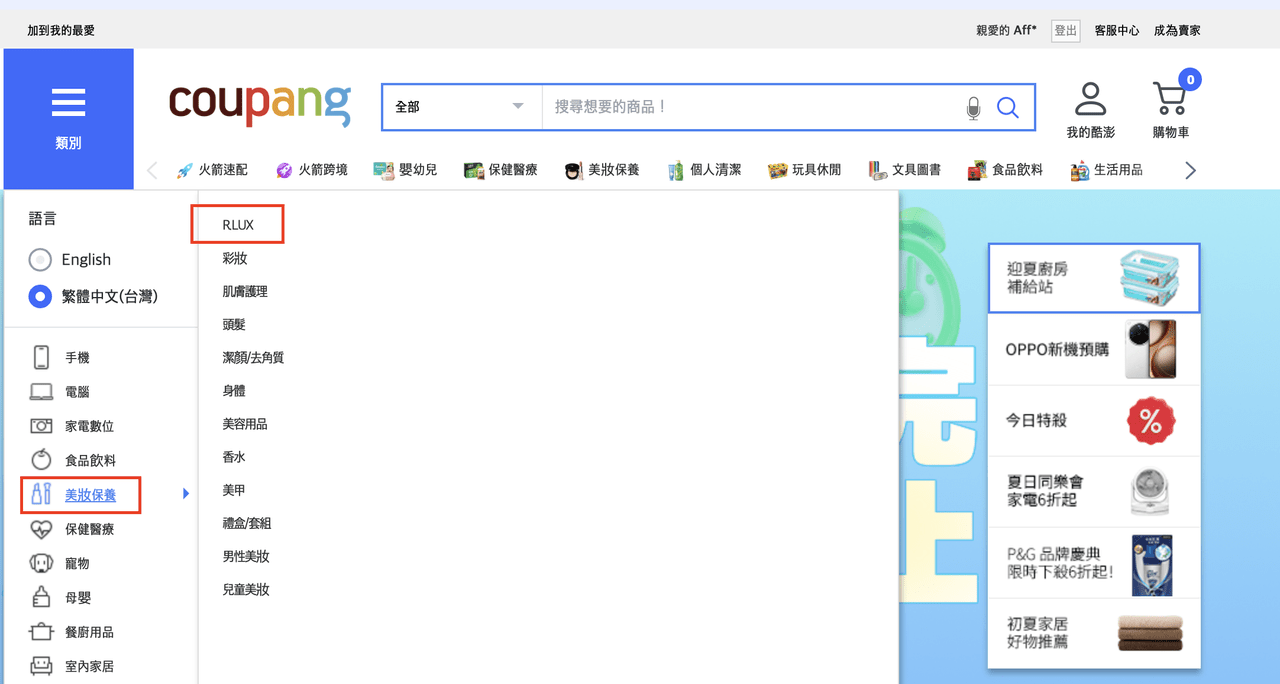Open the 成為賣家 link
This screenshot has height=684, width=1280.
1177,31
